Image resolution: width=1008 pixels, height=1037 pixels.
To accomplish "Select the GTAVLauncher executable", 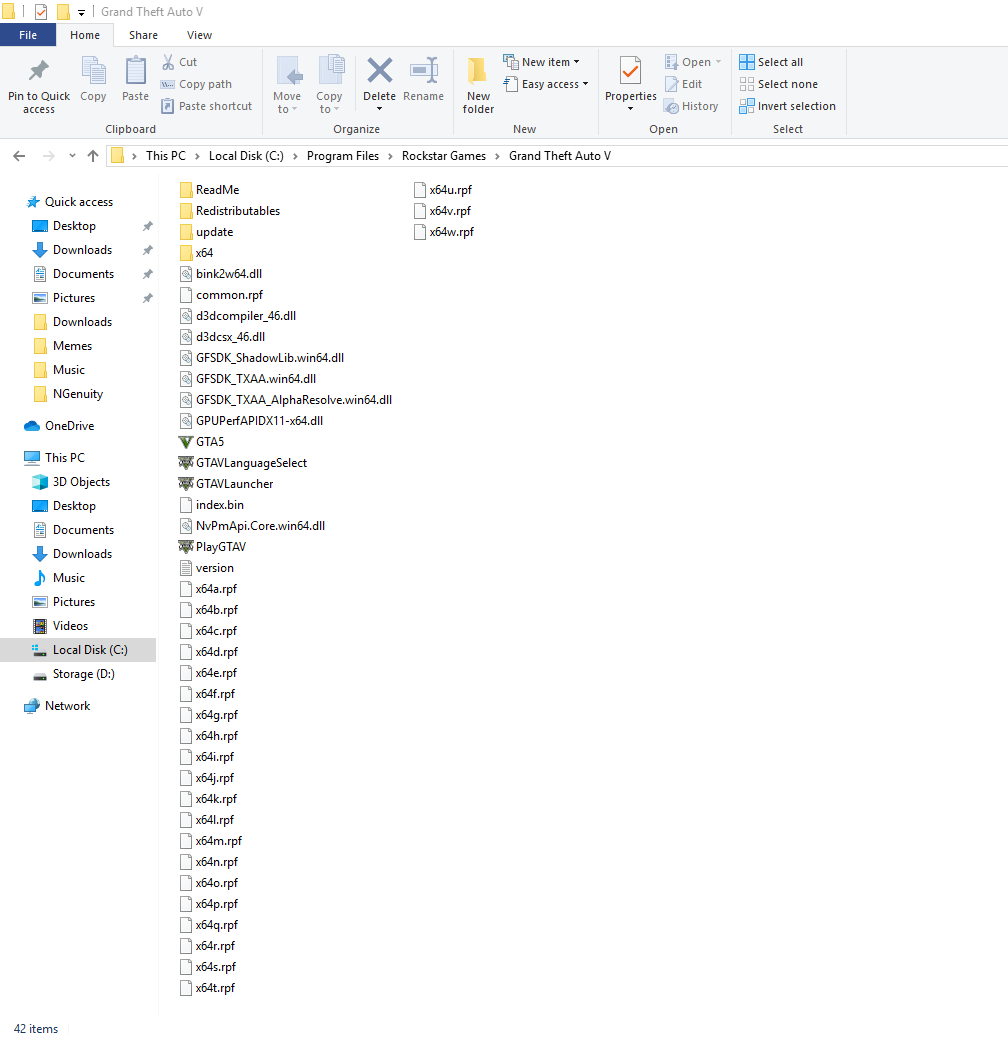I will pos(226,483).
